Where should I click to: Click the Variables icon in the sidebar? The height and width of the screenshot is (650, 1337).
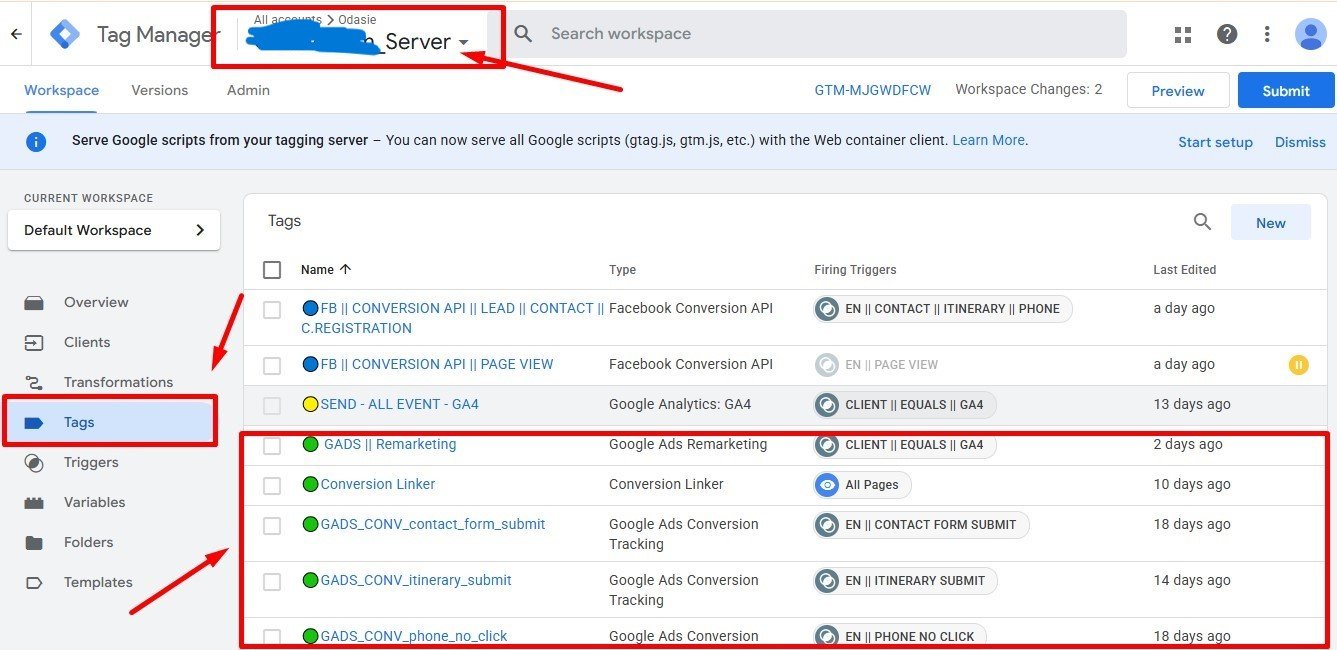click(34, 502)
